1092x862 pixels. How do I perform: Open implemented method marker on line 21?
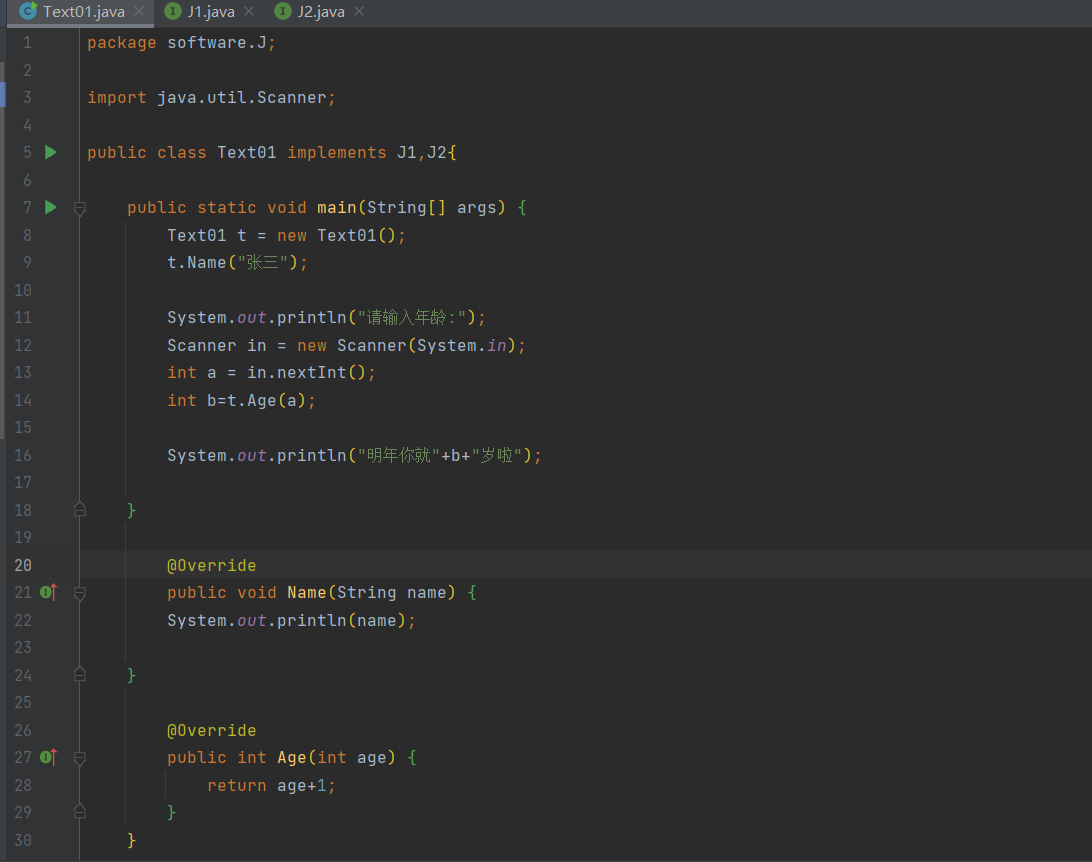(48, 593)
